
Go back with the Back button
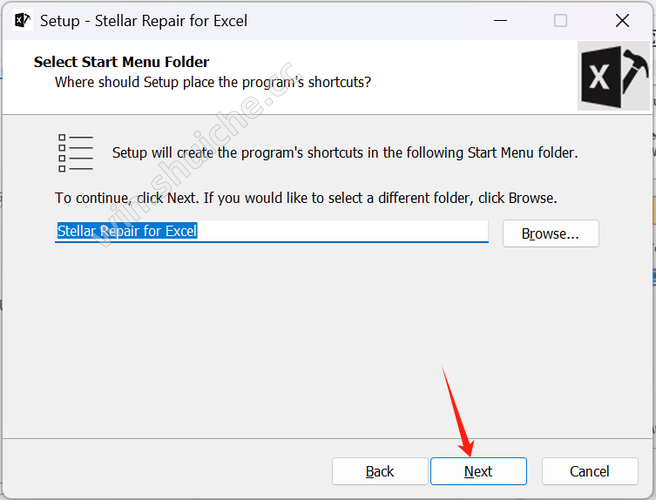[380, 471]
